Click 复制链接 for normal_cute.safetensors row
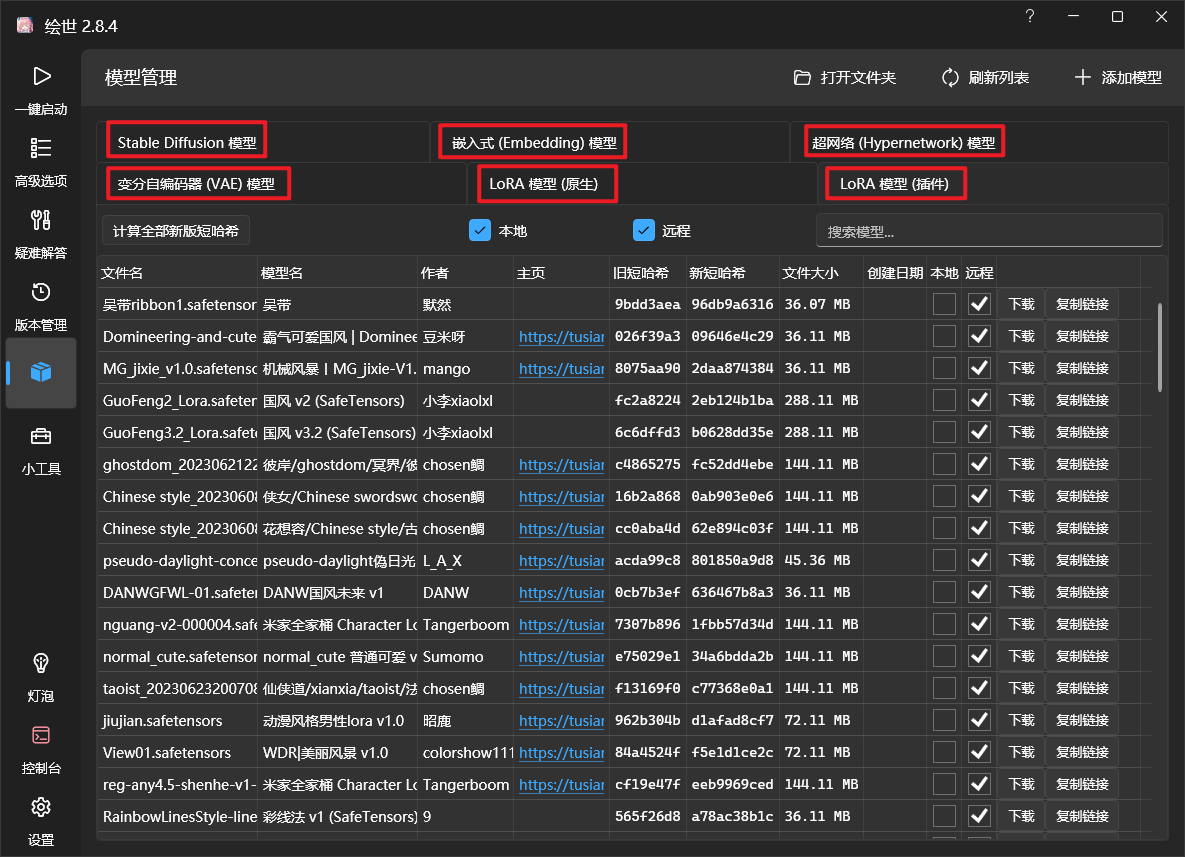Screen dimensions: 1185x857 point(1082,656)
